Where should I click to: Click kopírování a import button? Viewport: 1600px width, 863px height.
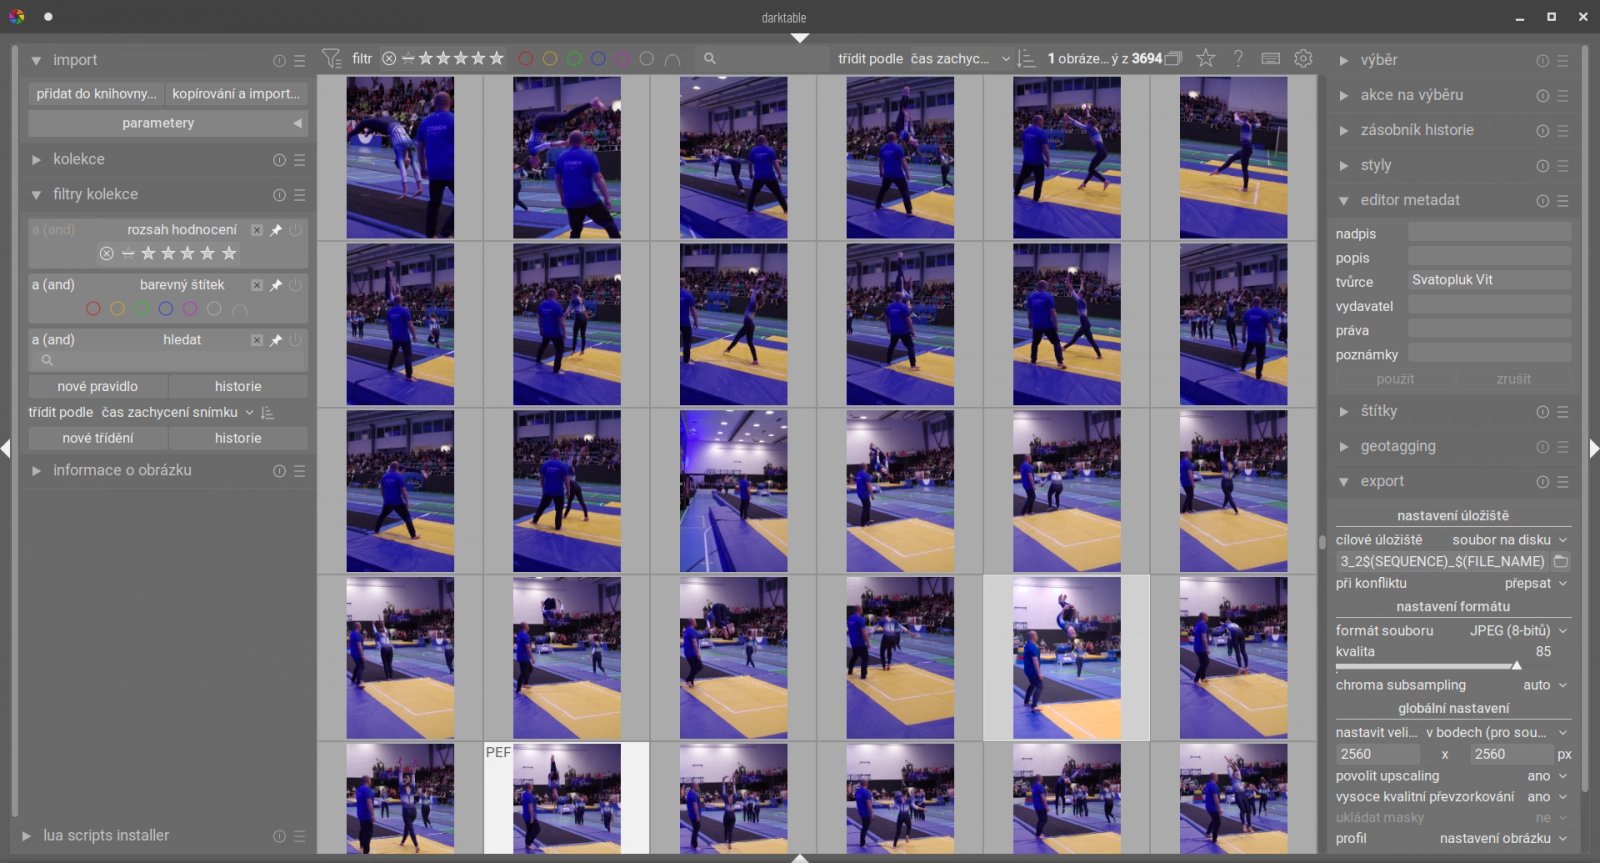pos(237,94)
